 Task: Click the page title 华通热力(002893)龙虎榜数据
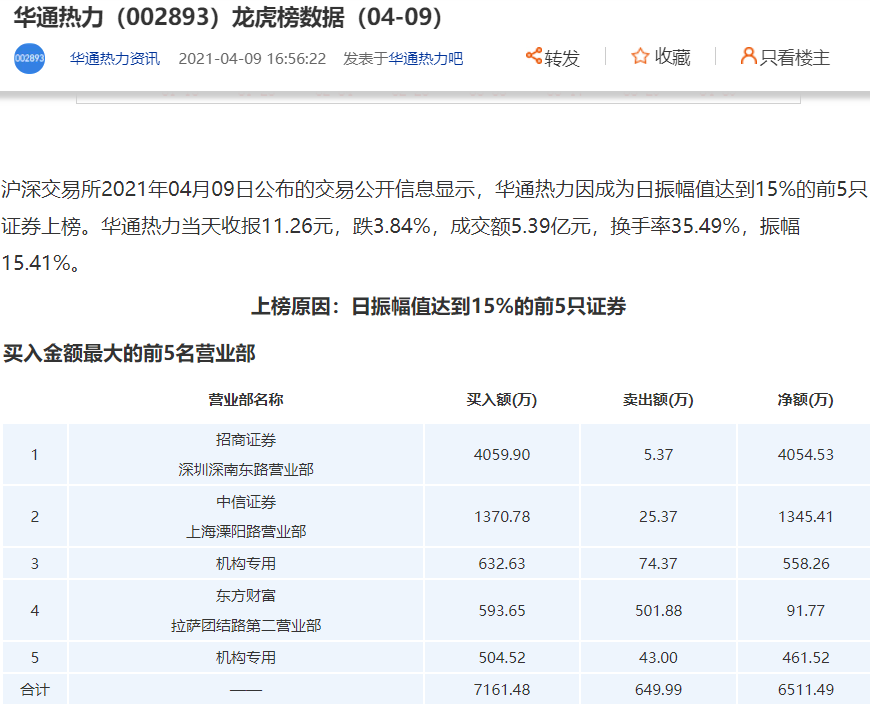pyautogui.click(x=227, y=17)
